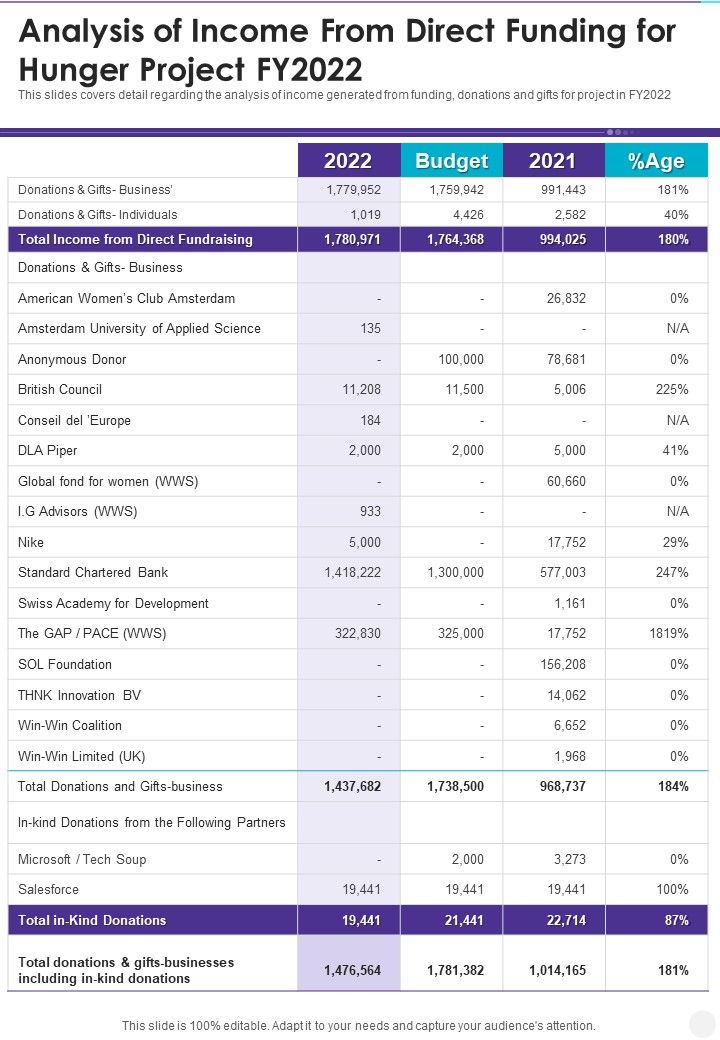Screen dimensions: 720x1040
Task: Click the 1819% value for The GAP / PACE
Action: [x=669, y=633]
